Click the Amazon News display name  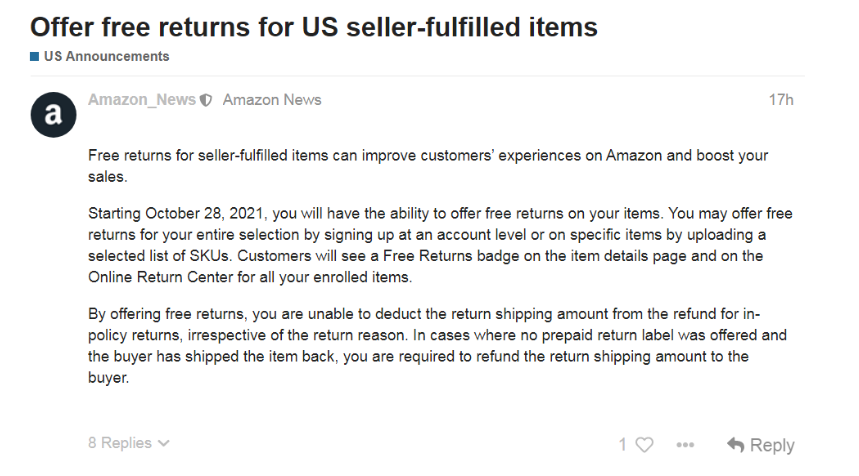pos(272,100)
